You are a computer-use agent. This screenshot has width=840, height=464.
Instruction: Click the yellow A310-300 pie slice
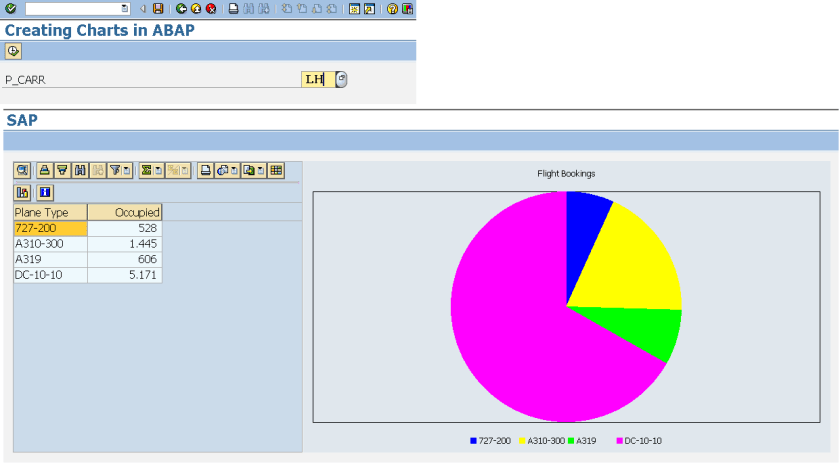632,263
